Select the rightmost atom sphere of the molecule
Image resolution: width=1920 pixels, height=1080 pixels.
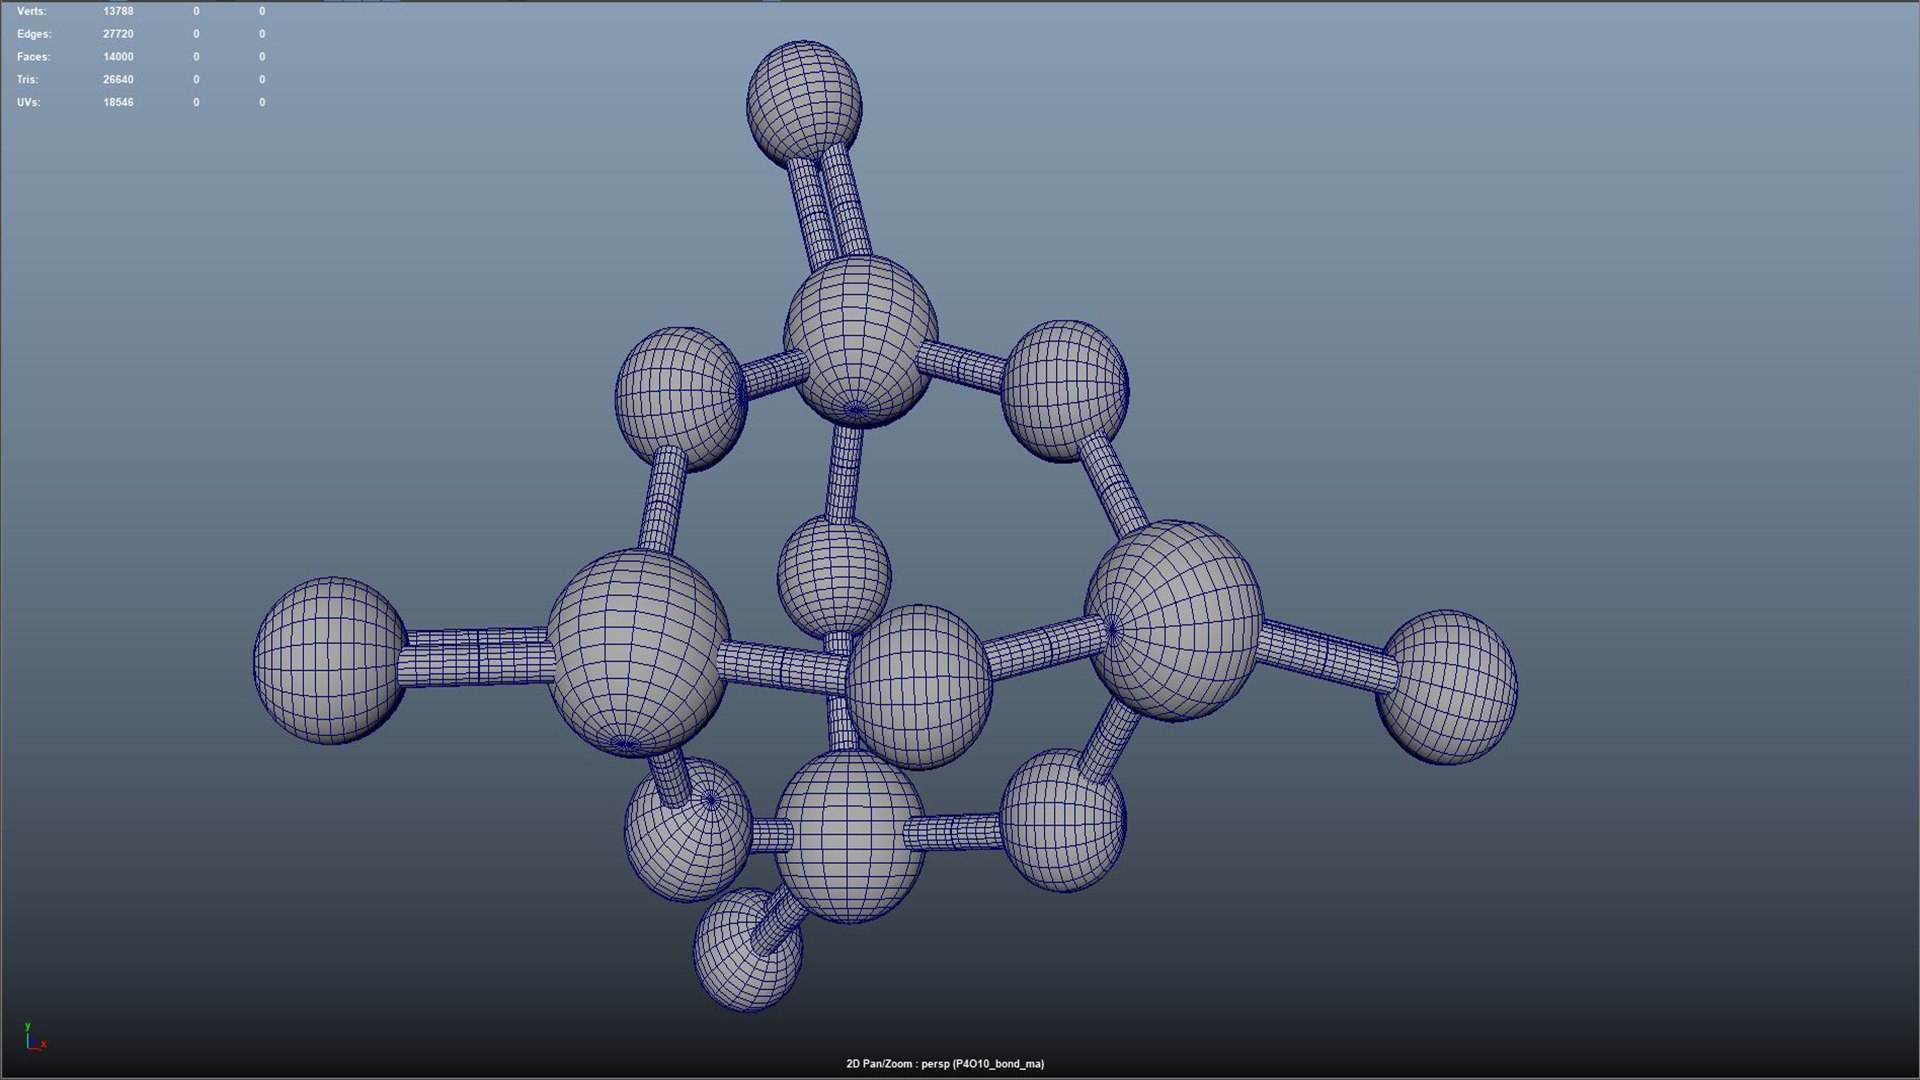tap(1447, 687)
